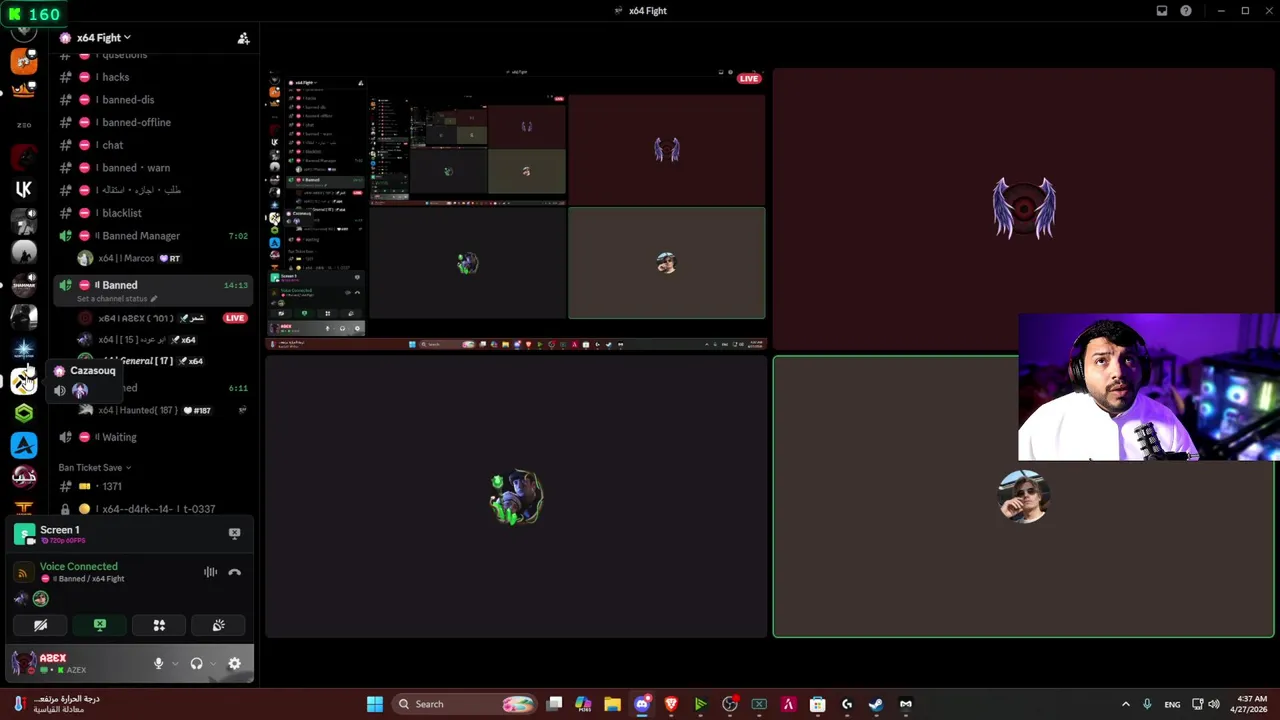Click the orange crown server icon
Image resolution: width=1280 pixels, height=720 pixels.
24,92
